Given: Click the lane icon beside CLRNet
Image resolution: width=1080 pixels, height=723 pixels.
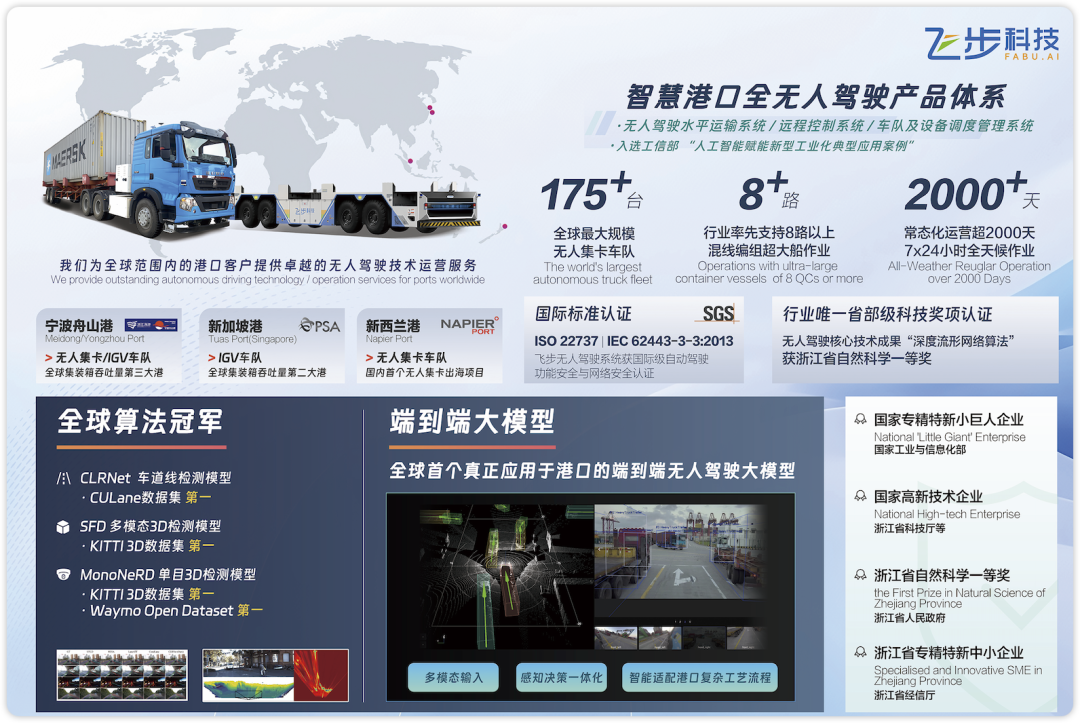Looking at the screenshot, I should pyautogui.click(x=64, y=478).
